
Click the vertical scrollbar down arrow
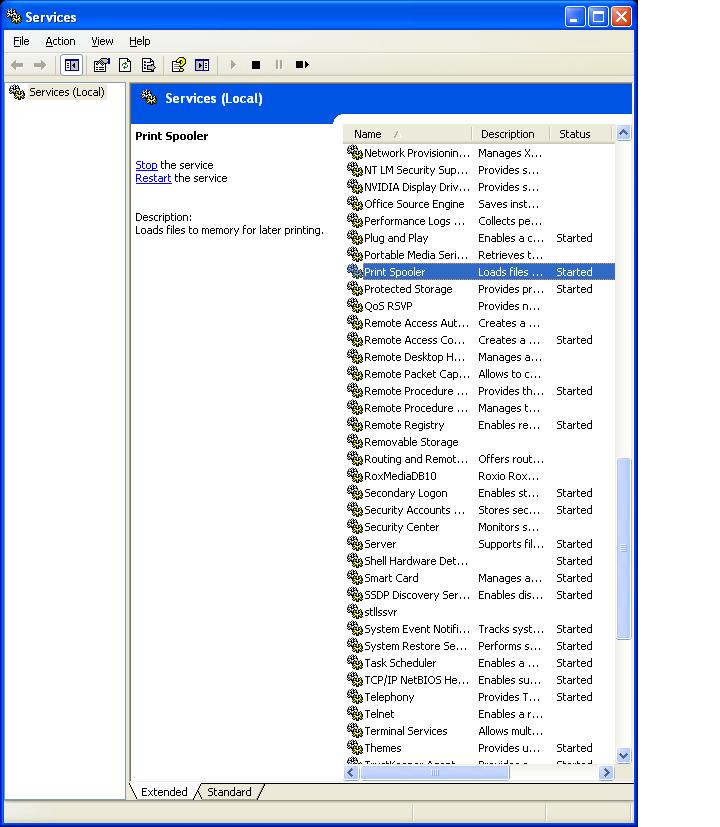[624, 756]
